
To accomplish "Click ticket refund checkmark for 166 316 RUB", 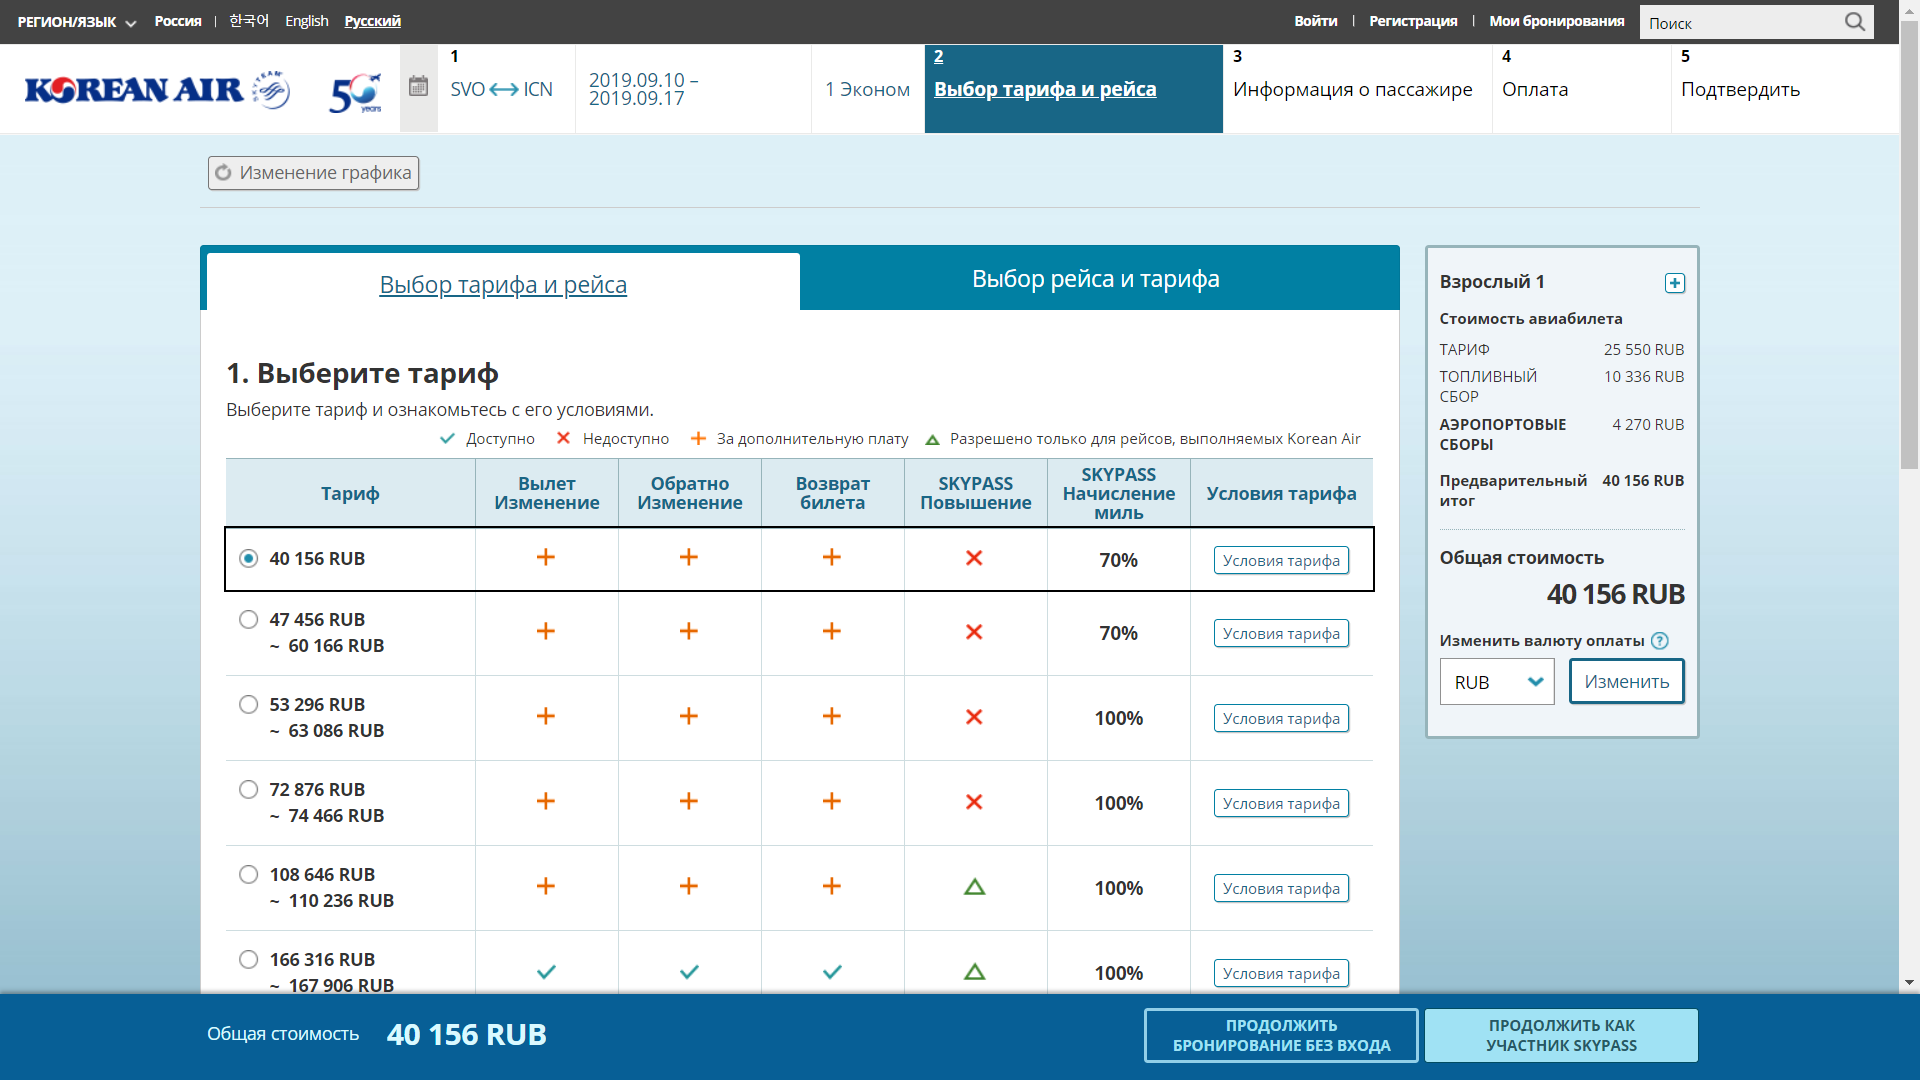I will pos(832,972).
